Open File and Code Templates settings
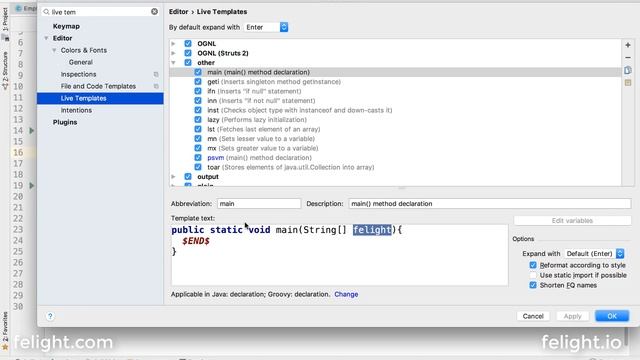640x360 pixels. [x=98, y=86]
